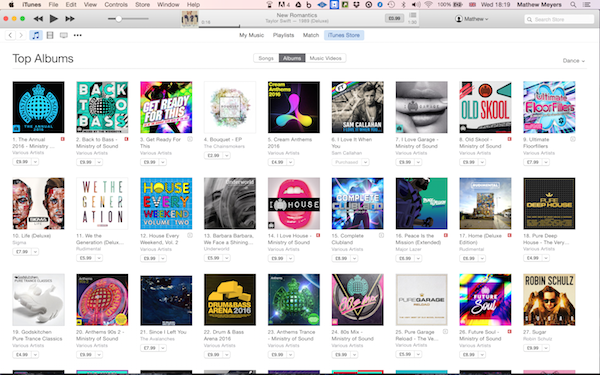
Task: Select the Music library icon
Action: pyautogui.click(x=36, y=35)
